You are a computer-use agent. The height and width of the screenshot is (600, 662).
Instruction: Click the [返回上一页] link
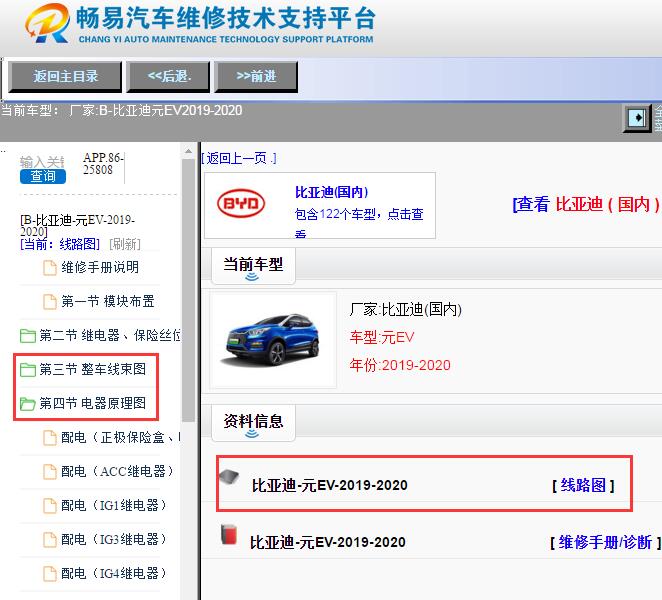tap(239, 159)
